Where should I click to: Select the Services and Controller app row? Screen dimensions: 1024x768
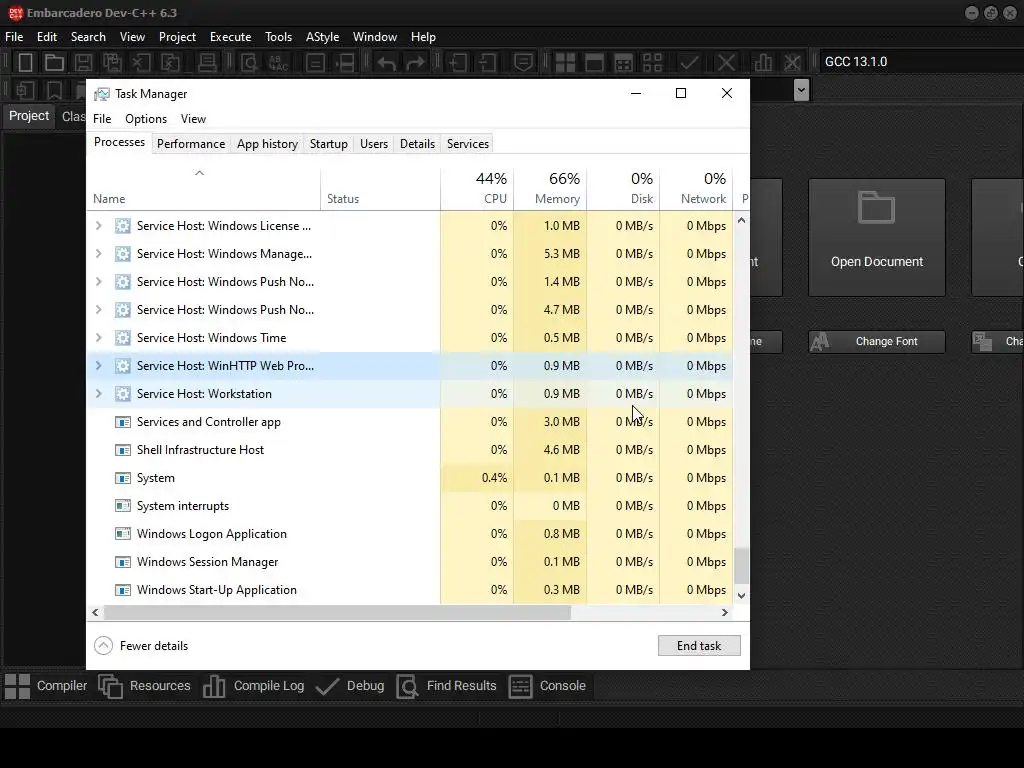pos(409,422)
